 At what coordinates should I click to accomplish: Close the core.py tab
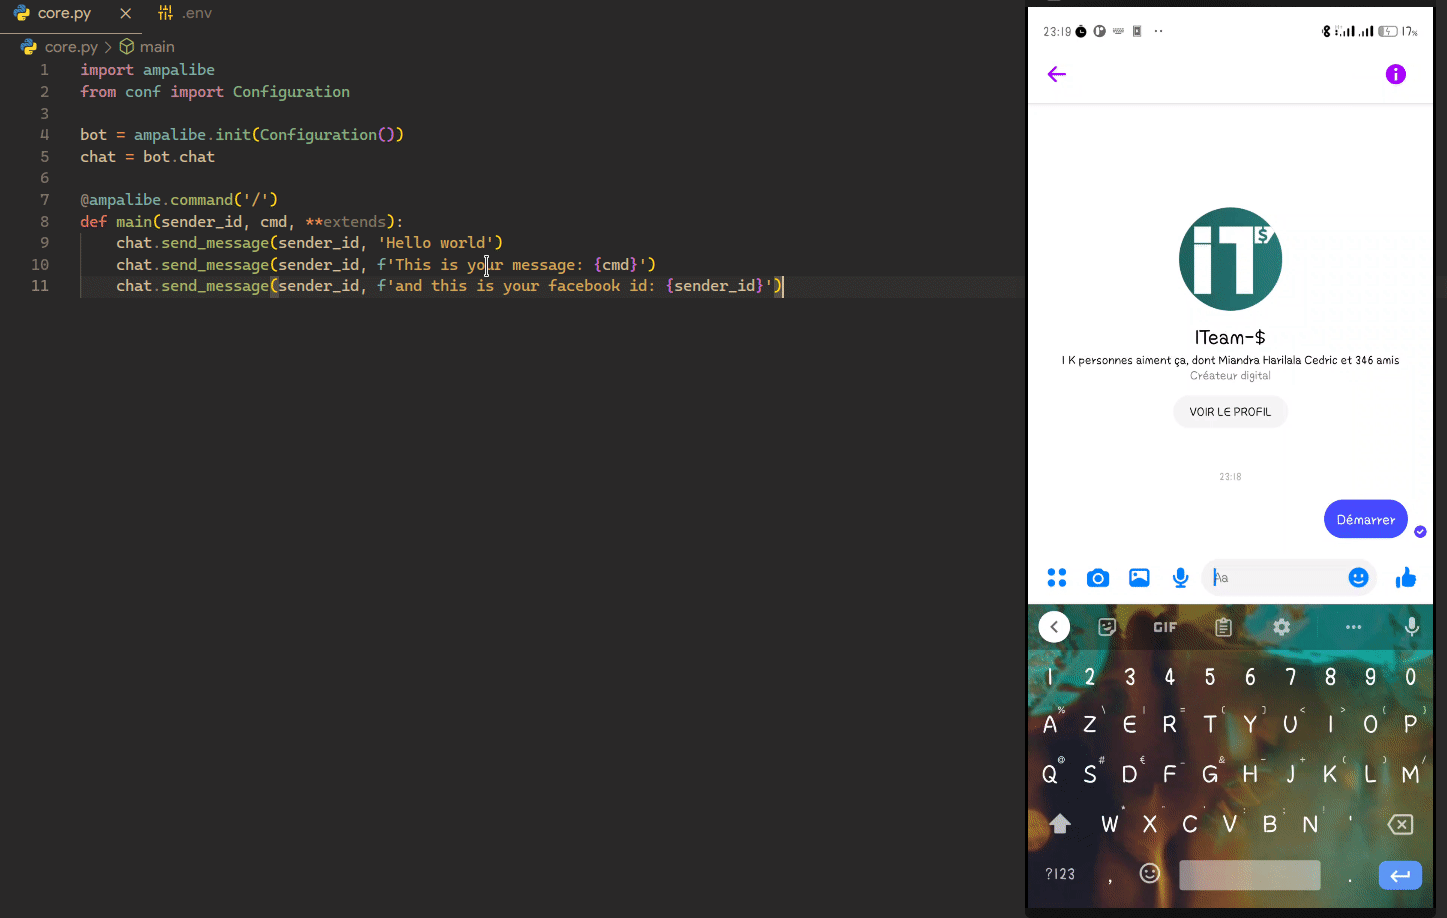click(125, 13)
